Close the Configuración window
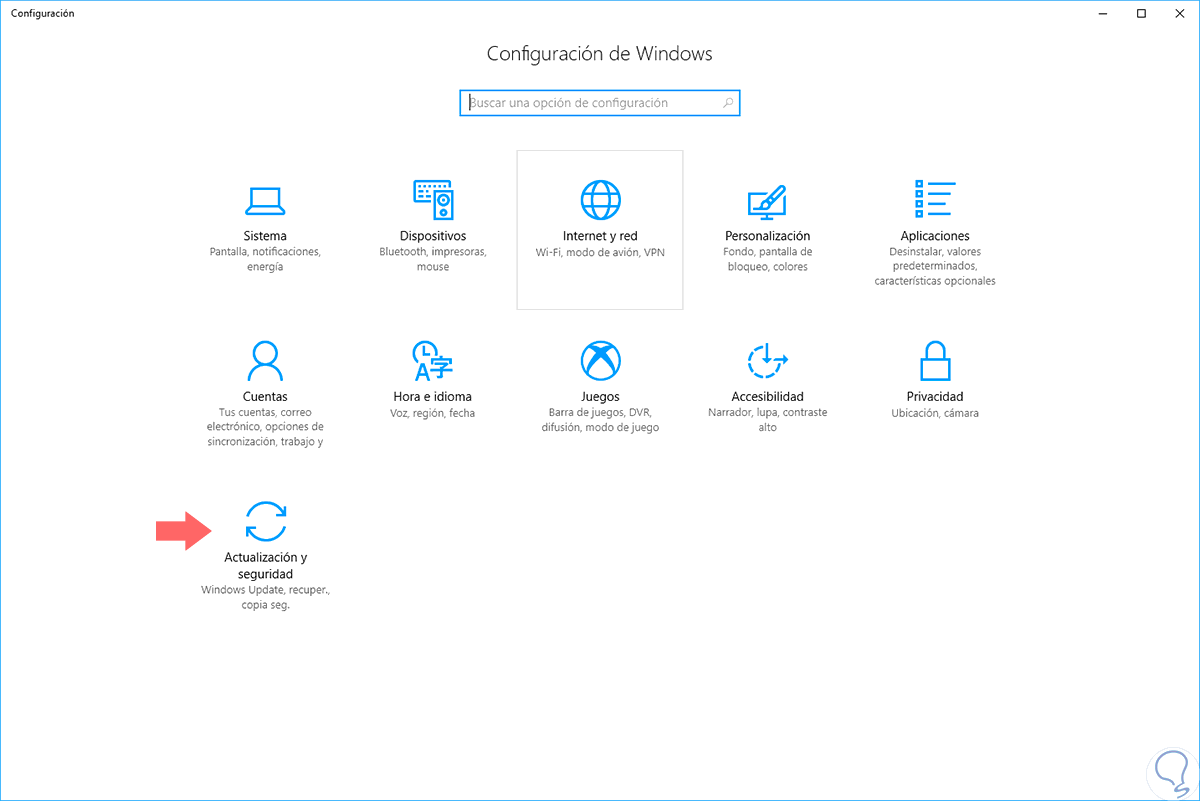Viewport: 1200px width, 801px height. (1179, 14)
